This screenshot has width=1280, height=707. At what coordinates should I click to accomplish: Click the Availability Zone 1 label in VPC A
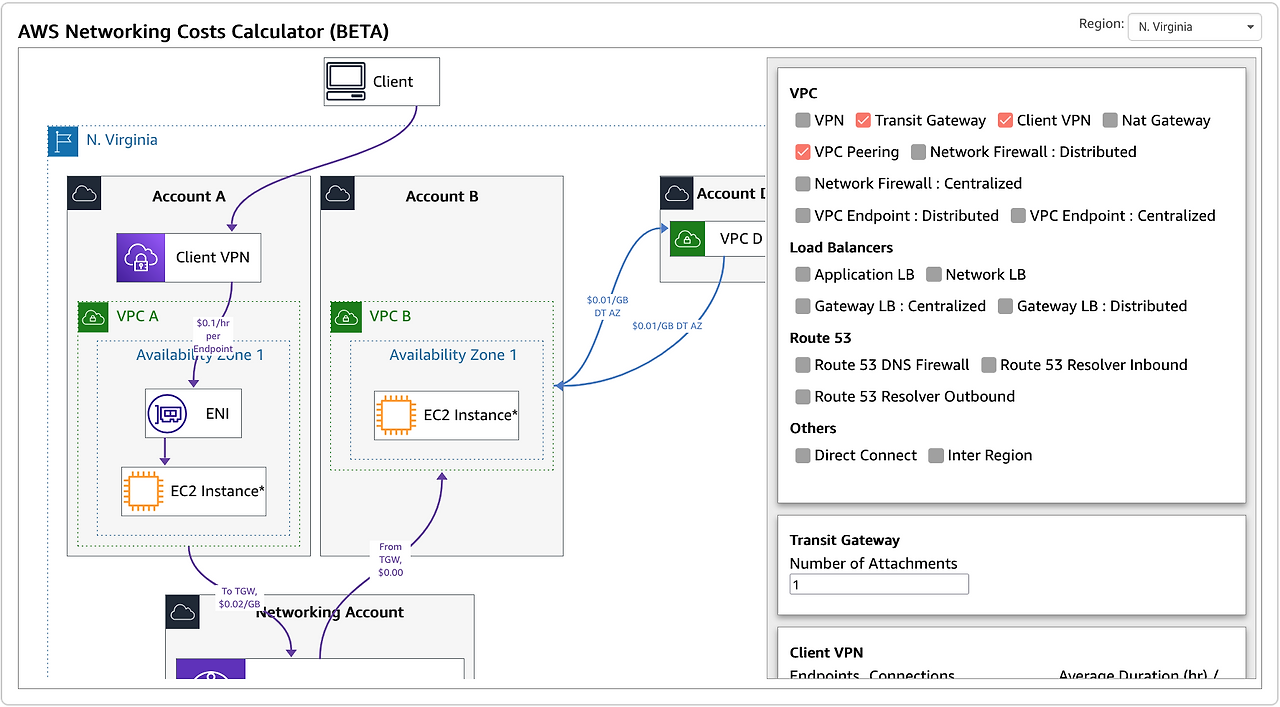pos(200,355)
